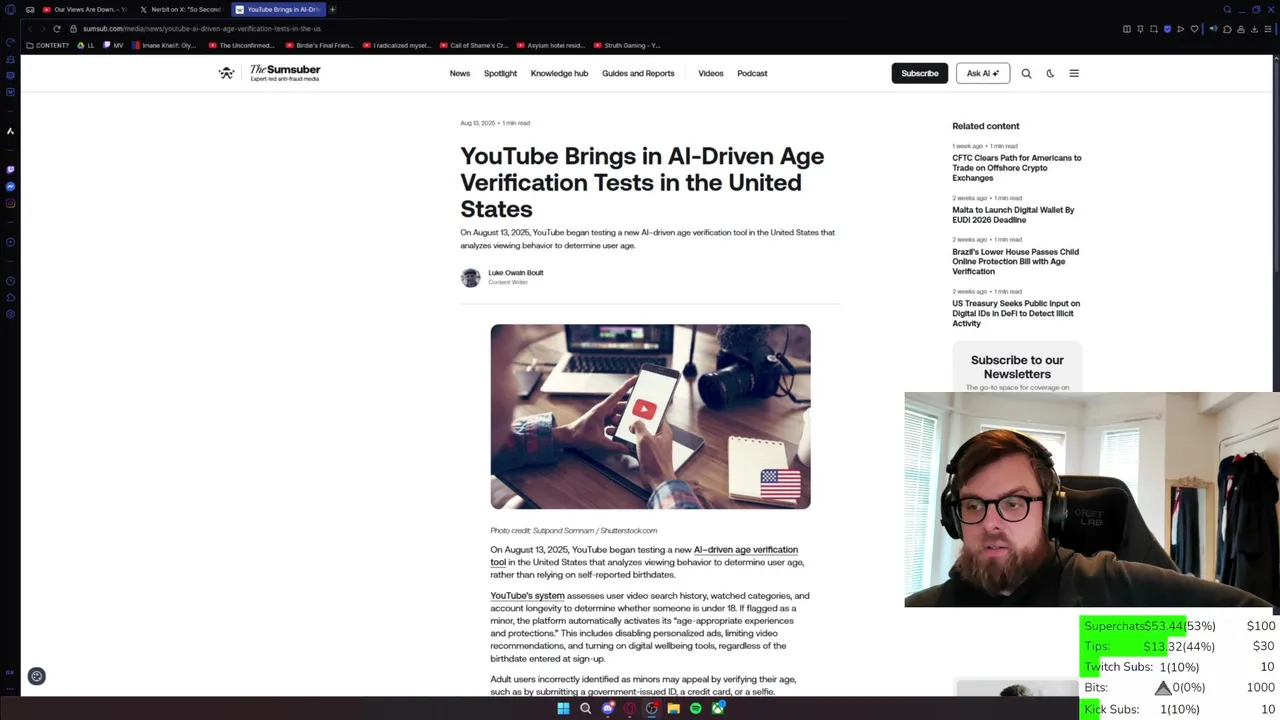Click the snapshot capture icon in toolbar
Screen dimensions: 1280x720
coord(1153,29)
